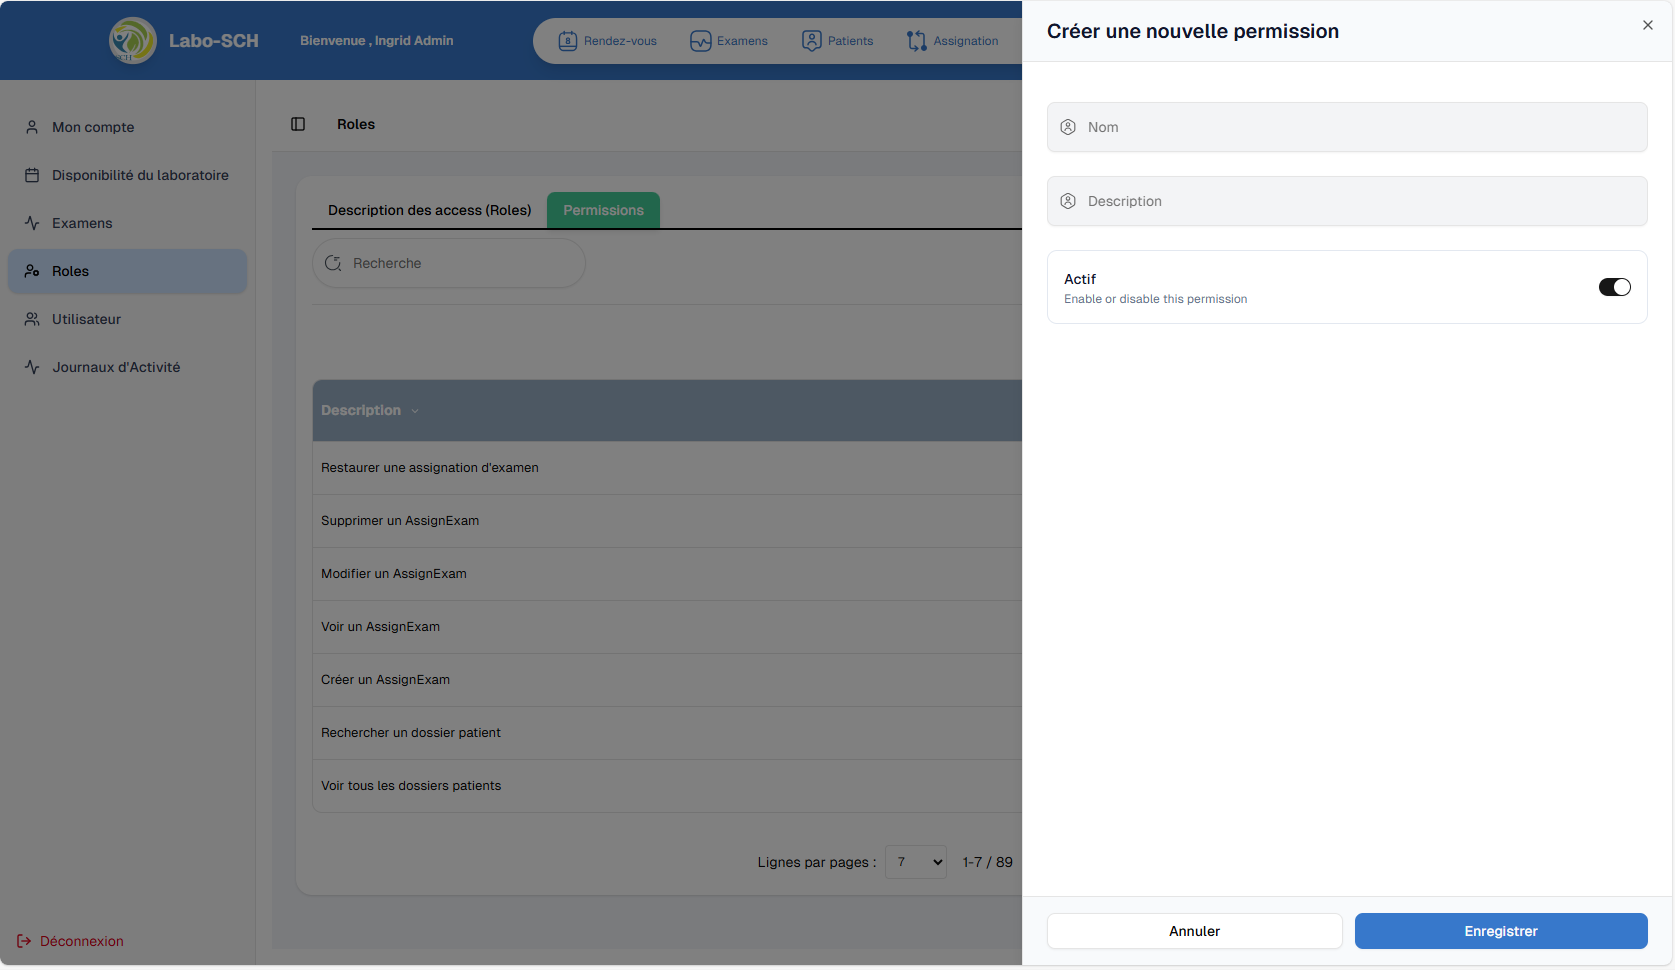Sort by Description column chevron

(415, 411)
